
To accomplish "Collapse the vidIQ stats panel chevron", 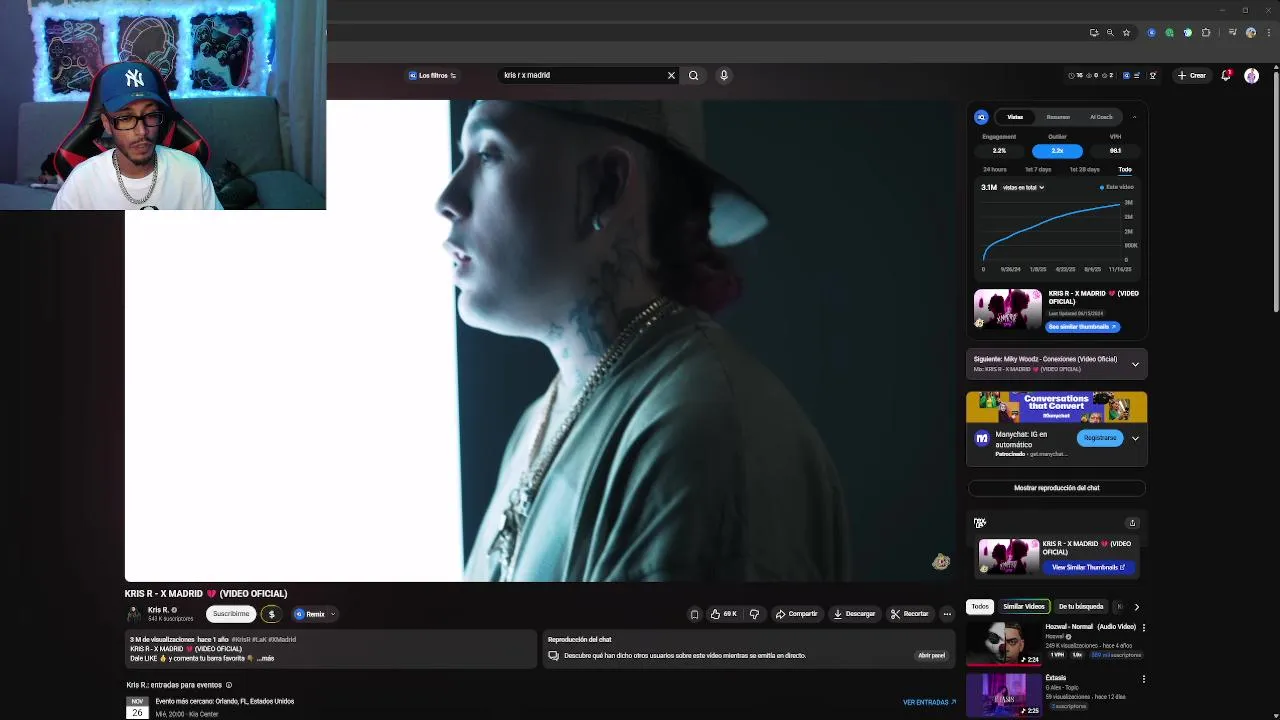I will [x=1134, y=117].
